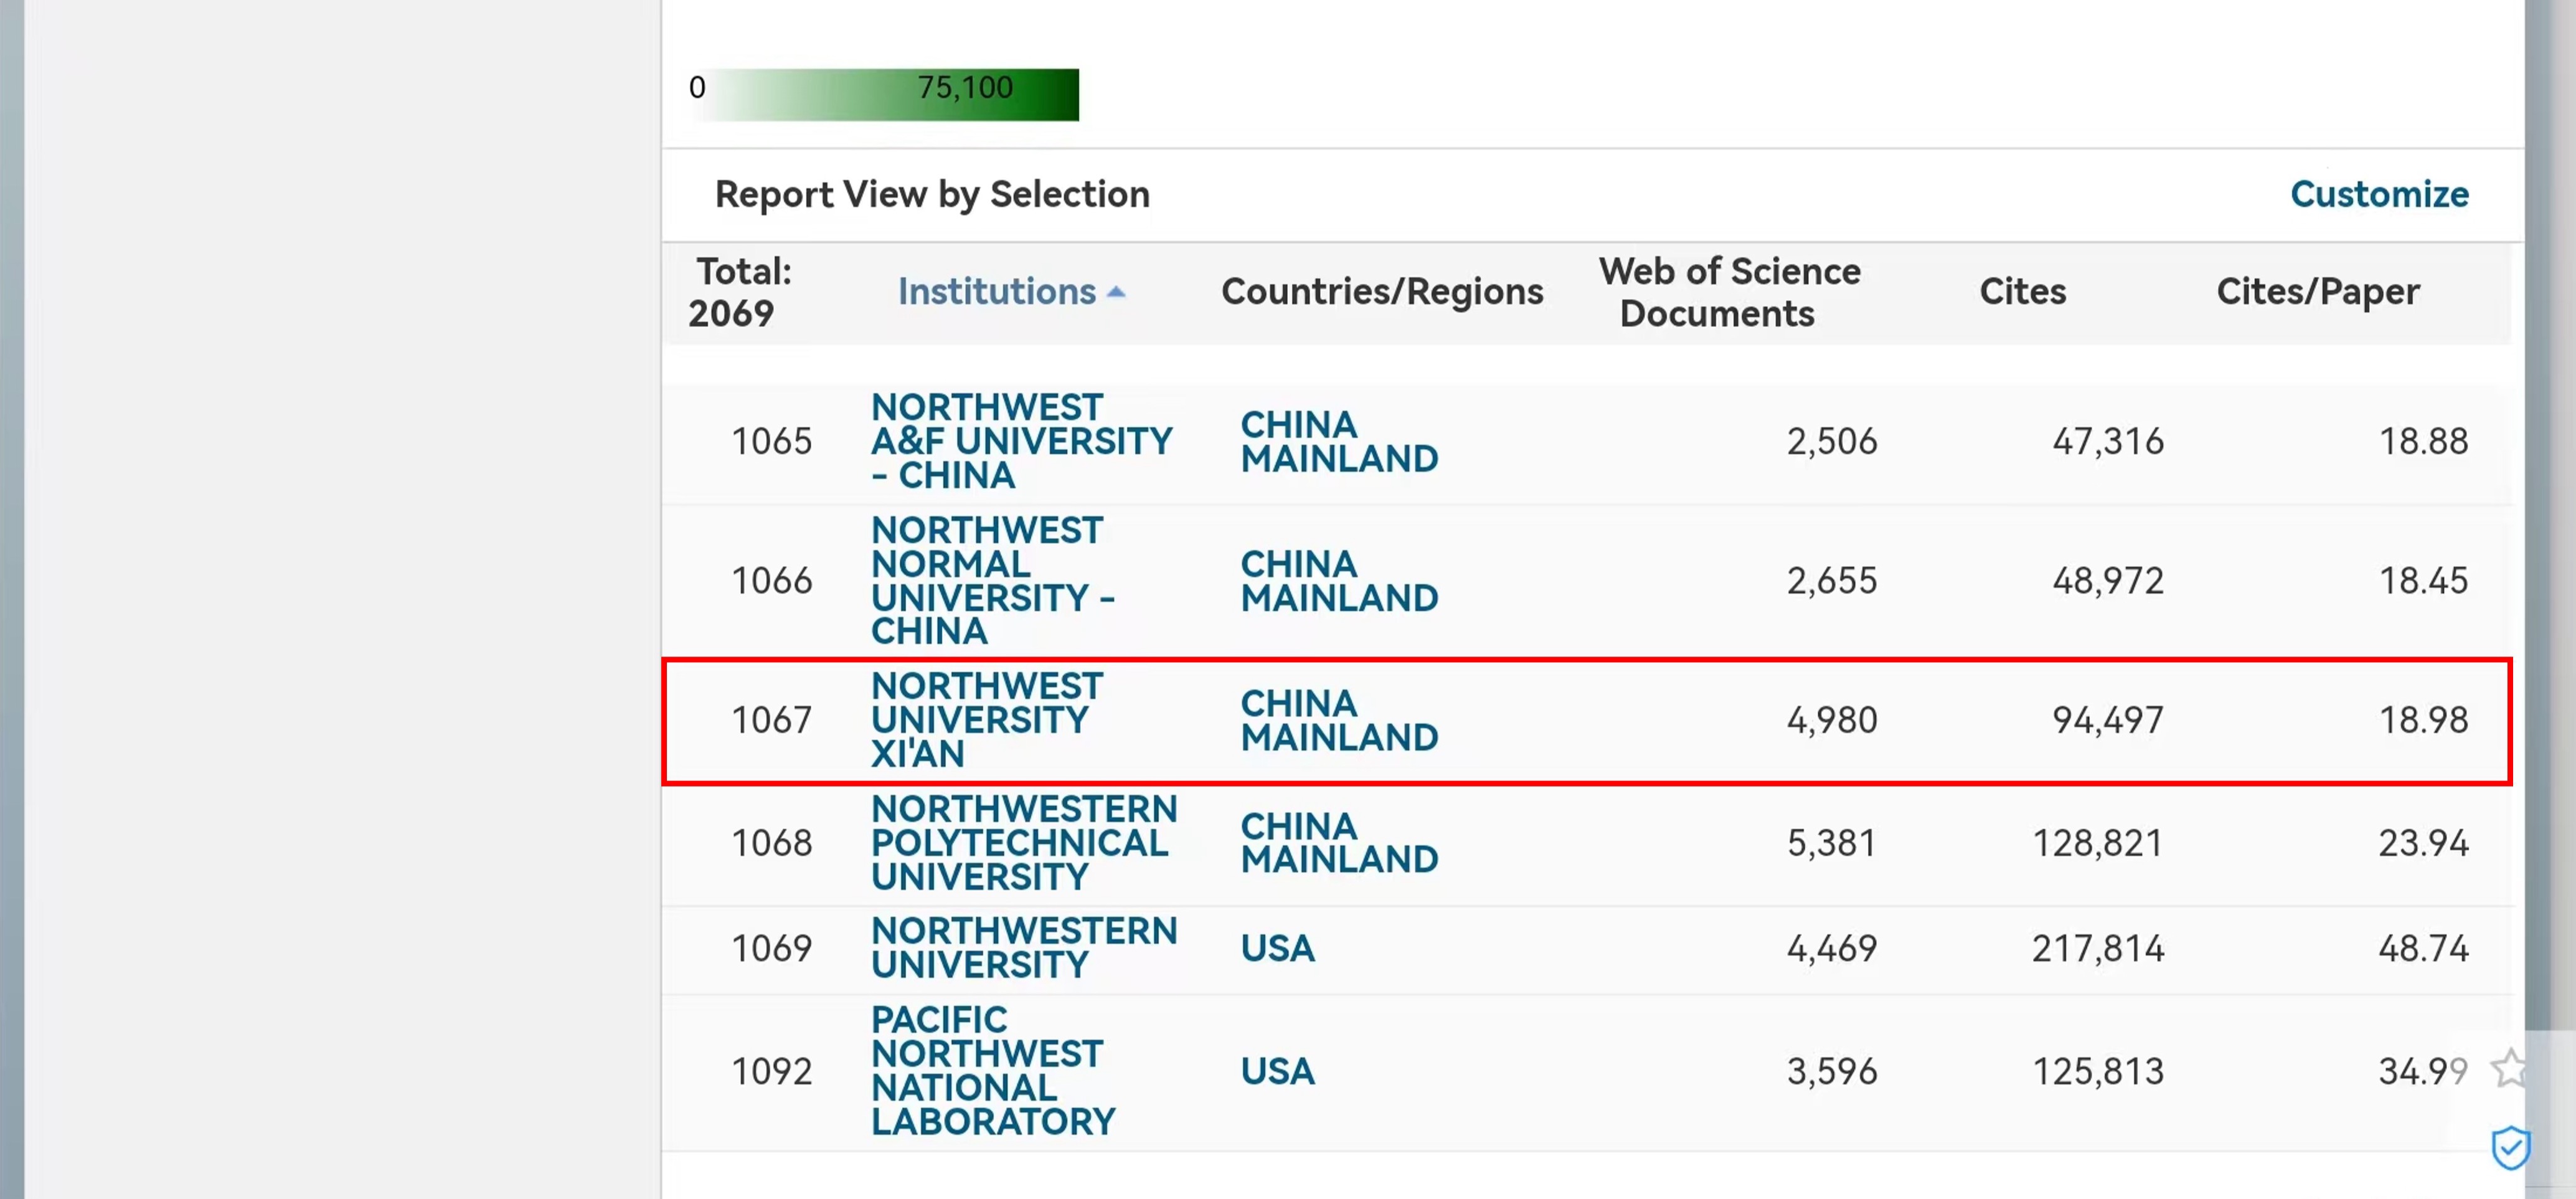Open Northwestern University institution link

point(1023,947)
